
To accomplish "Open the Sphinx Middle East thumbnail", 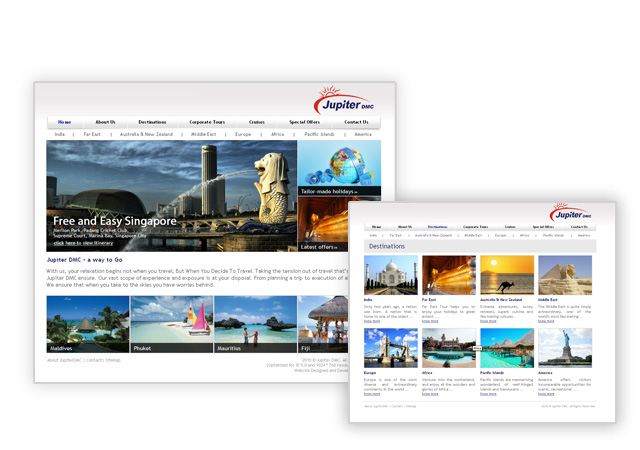I will pyautogui.click(x=565, y=275).
